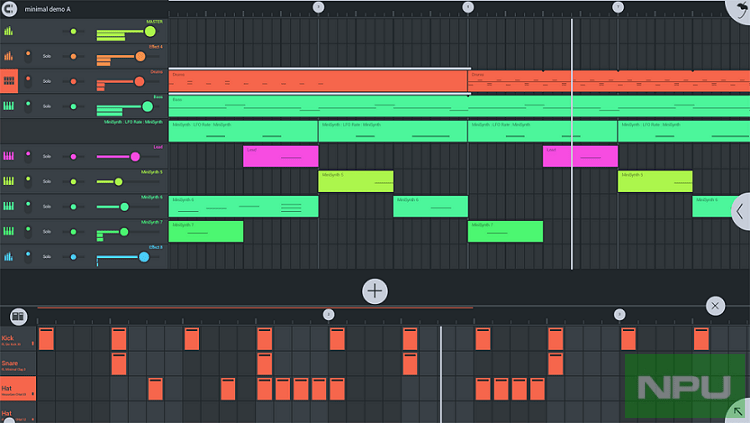Select the Drums track drum-pad icon
The height and width of the screenshot is (423, 750).
pos(9,81)
